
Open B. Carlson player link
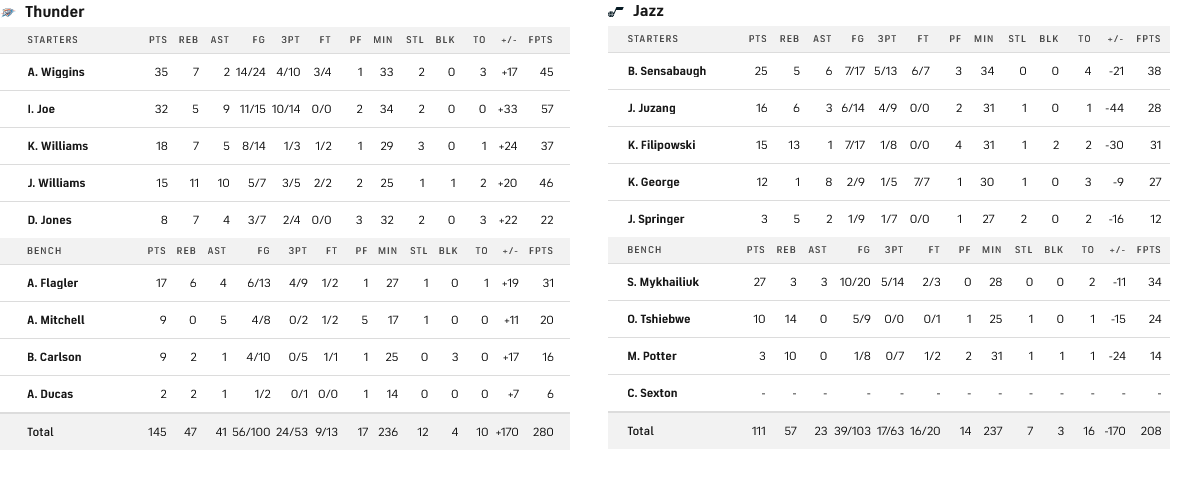point(55,357)
